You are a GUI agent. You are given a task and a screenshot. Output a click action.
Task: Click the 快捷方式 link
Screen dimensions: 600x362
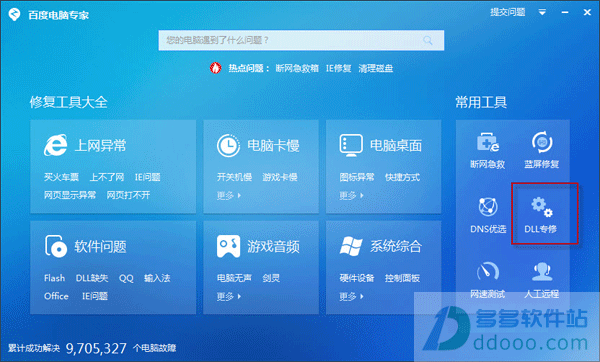point(402,177)
